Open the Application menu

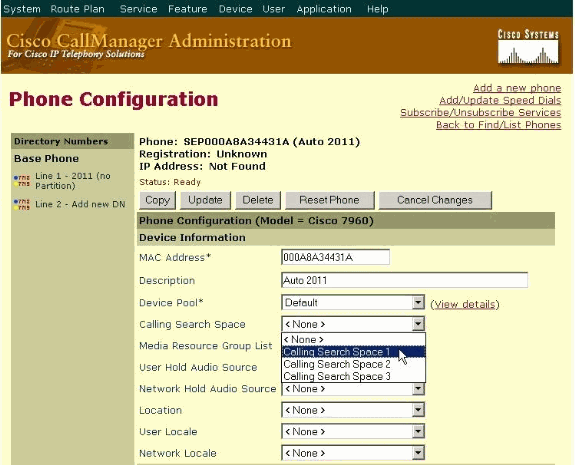click(324, 9)
